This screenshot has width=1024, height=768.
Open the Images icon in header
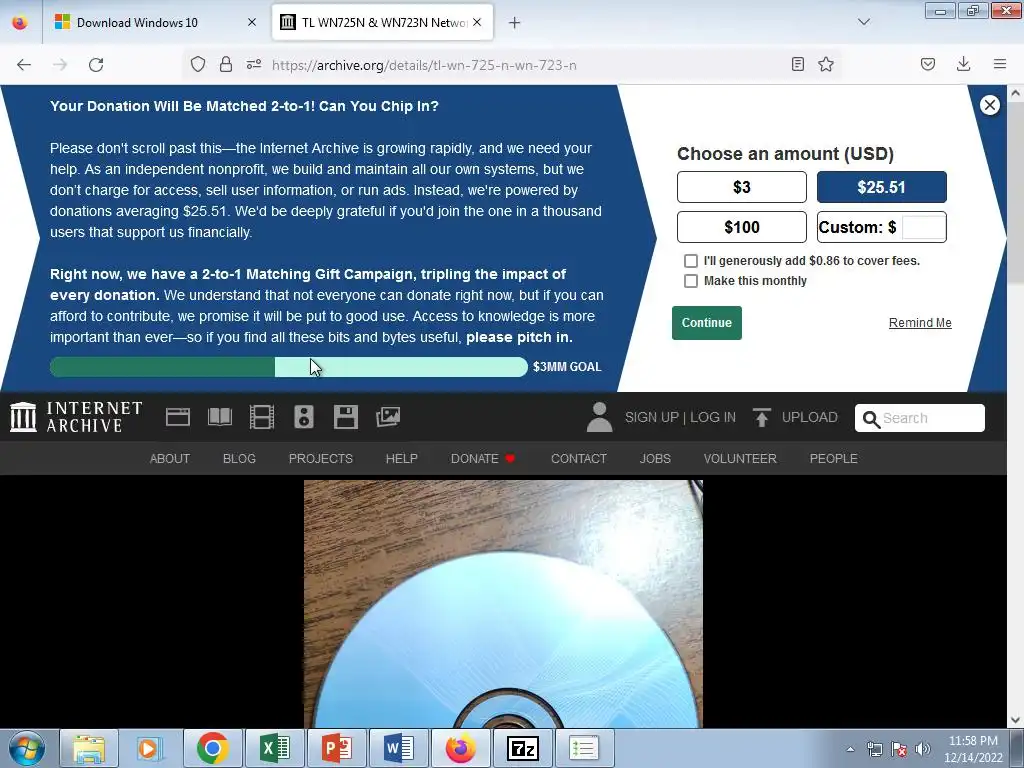[388, 417]
